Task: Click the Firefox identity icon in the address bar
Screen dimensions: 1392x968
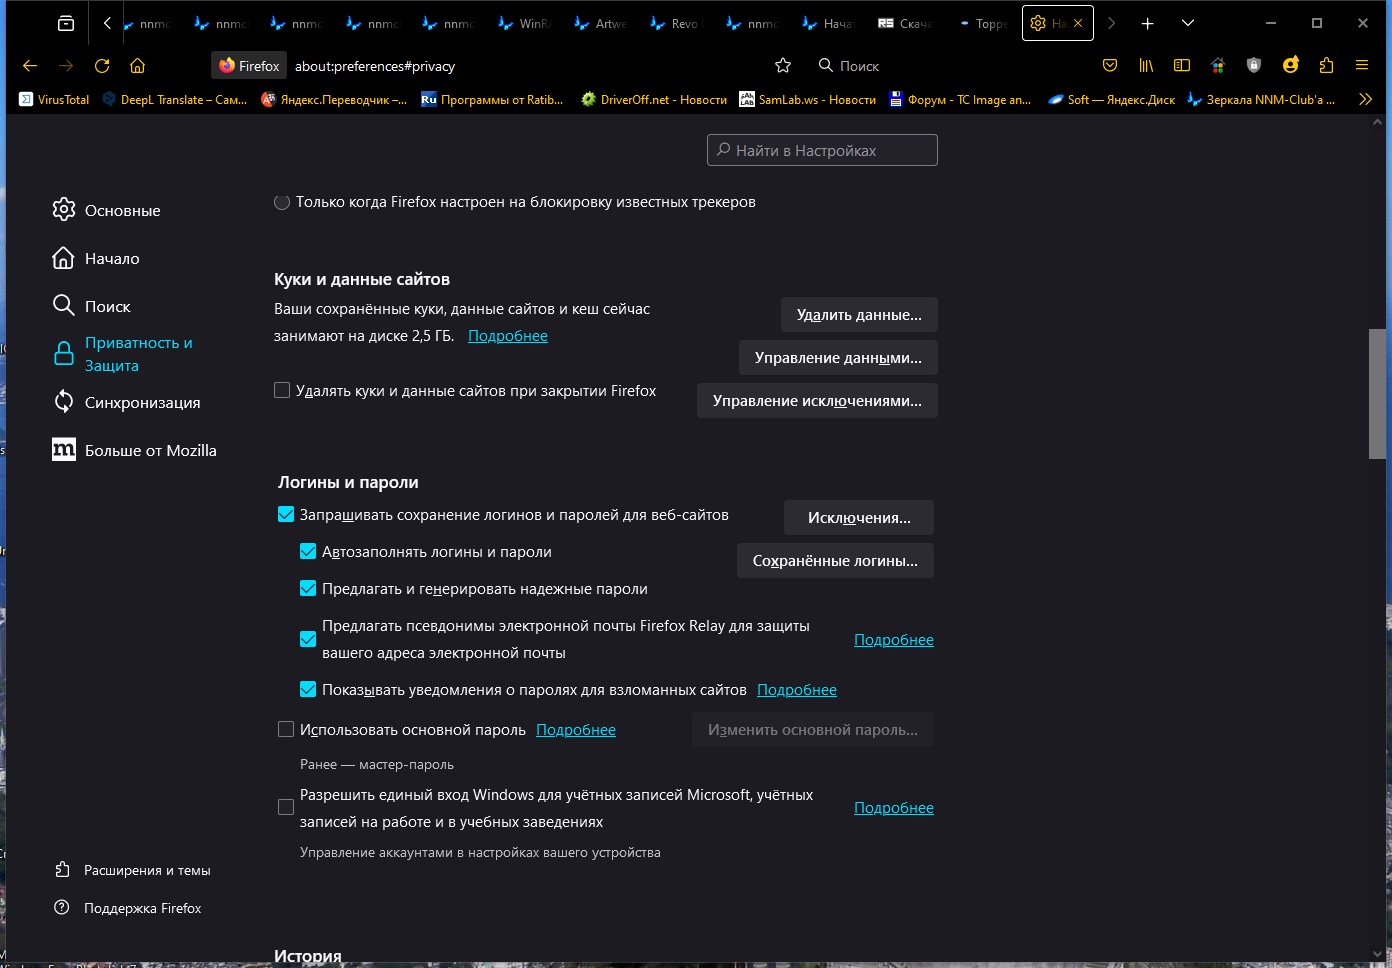Action: point(250,66)
